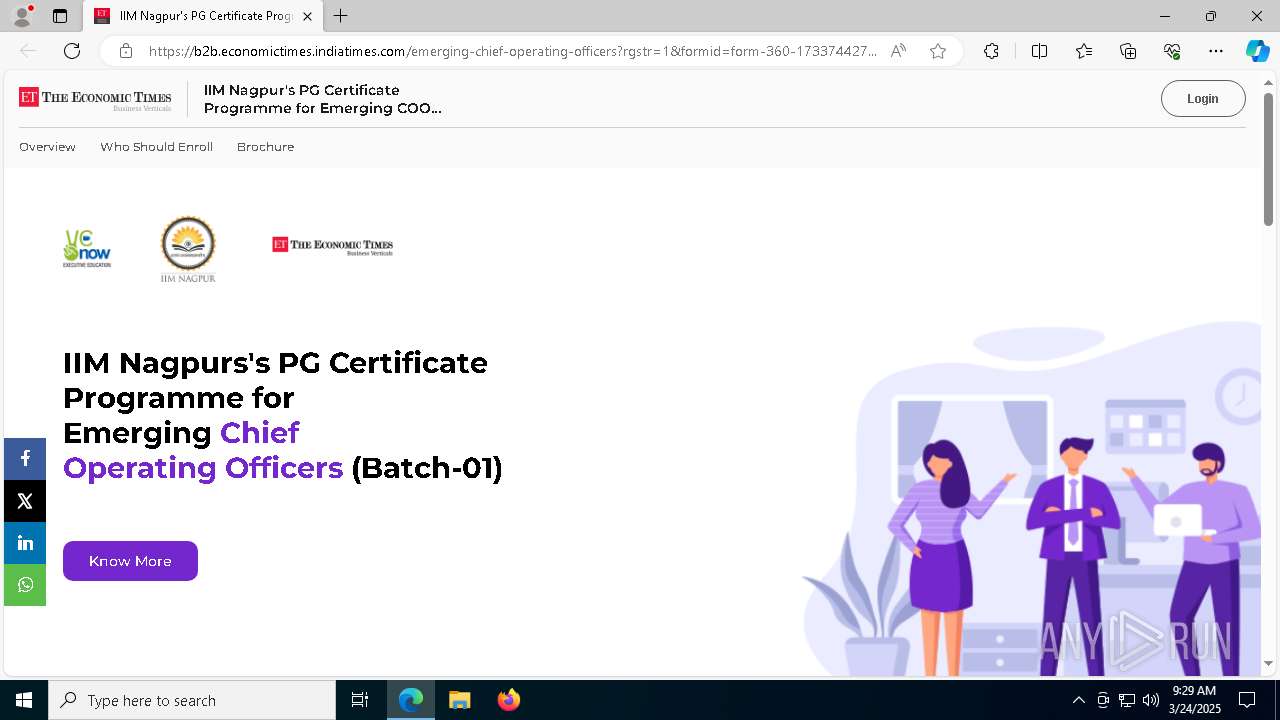This screenshot has height=720, width=1280.
Task: Open the taskbar clock and date
Action: [1194, 700]
